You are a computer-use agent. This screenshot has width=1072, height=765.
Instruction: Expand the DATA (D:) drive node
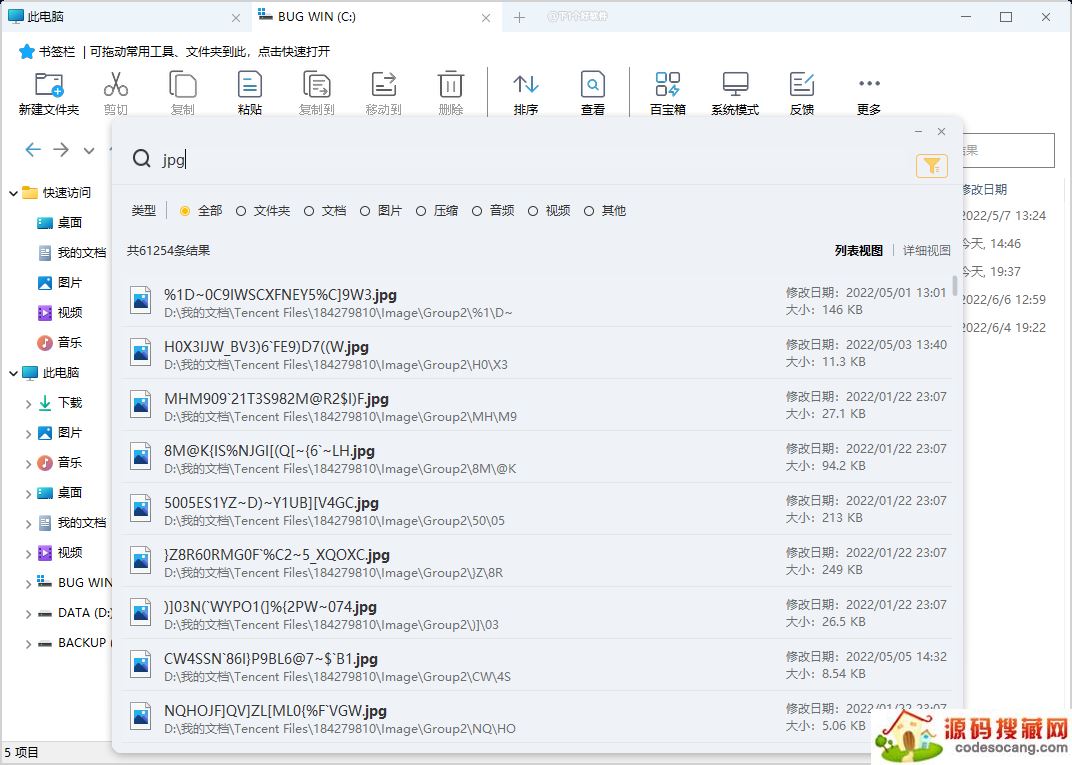tap(28, 613)
